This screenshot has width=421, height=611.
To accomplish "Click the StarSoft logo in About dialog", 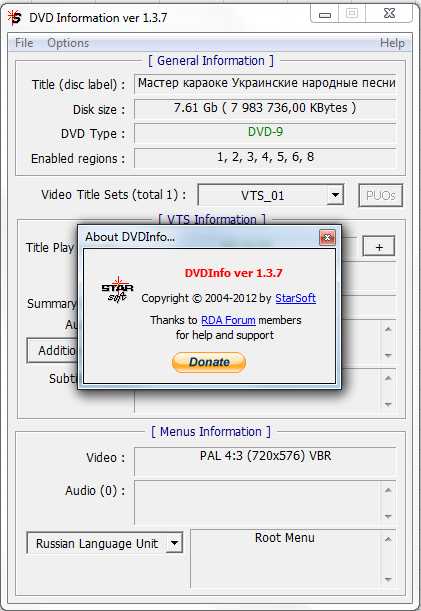I will [x=117, y=290].
